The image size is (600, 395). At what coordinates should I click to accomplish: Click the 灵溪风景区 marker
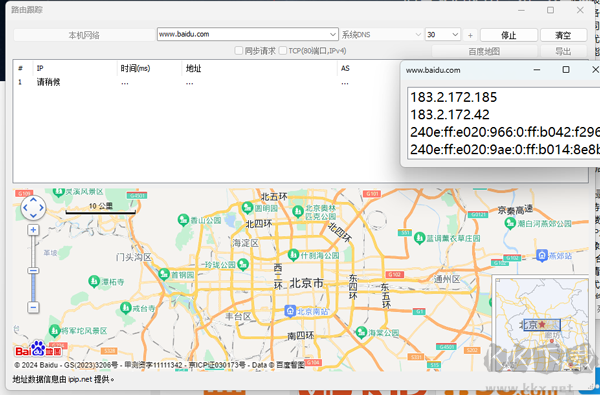(x=59, y=191)
